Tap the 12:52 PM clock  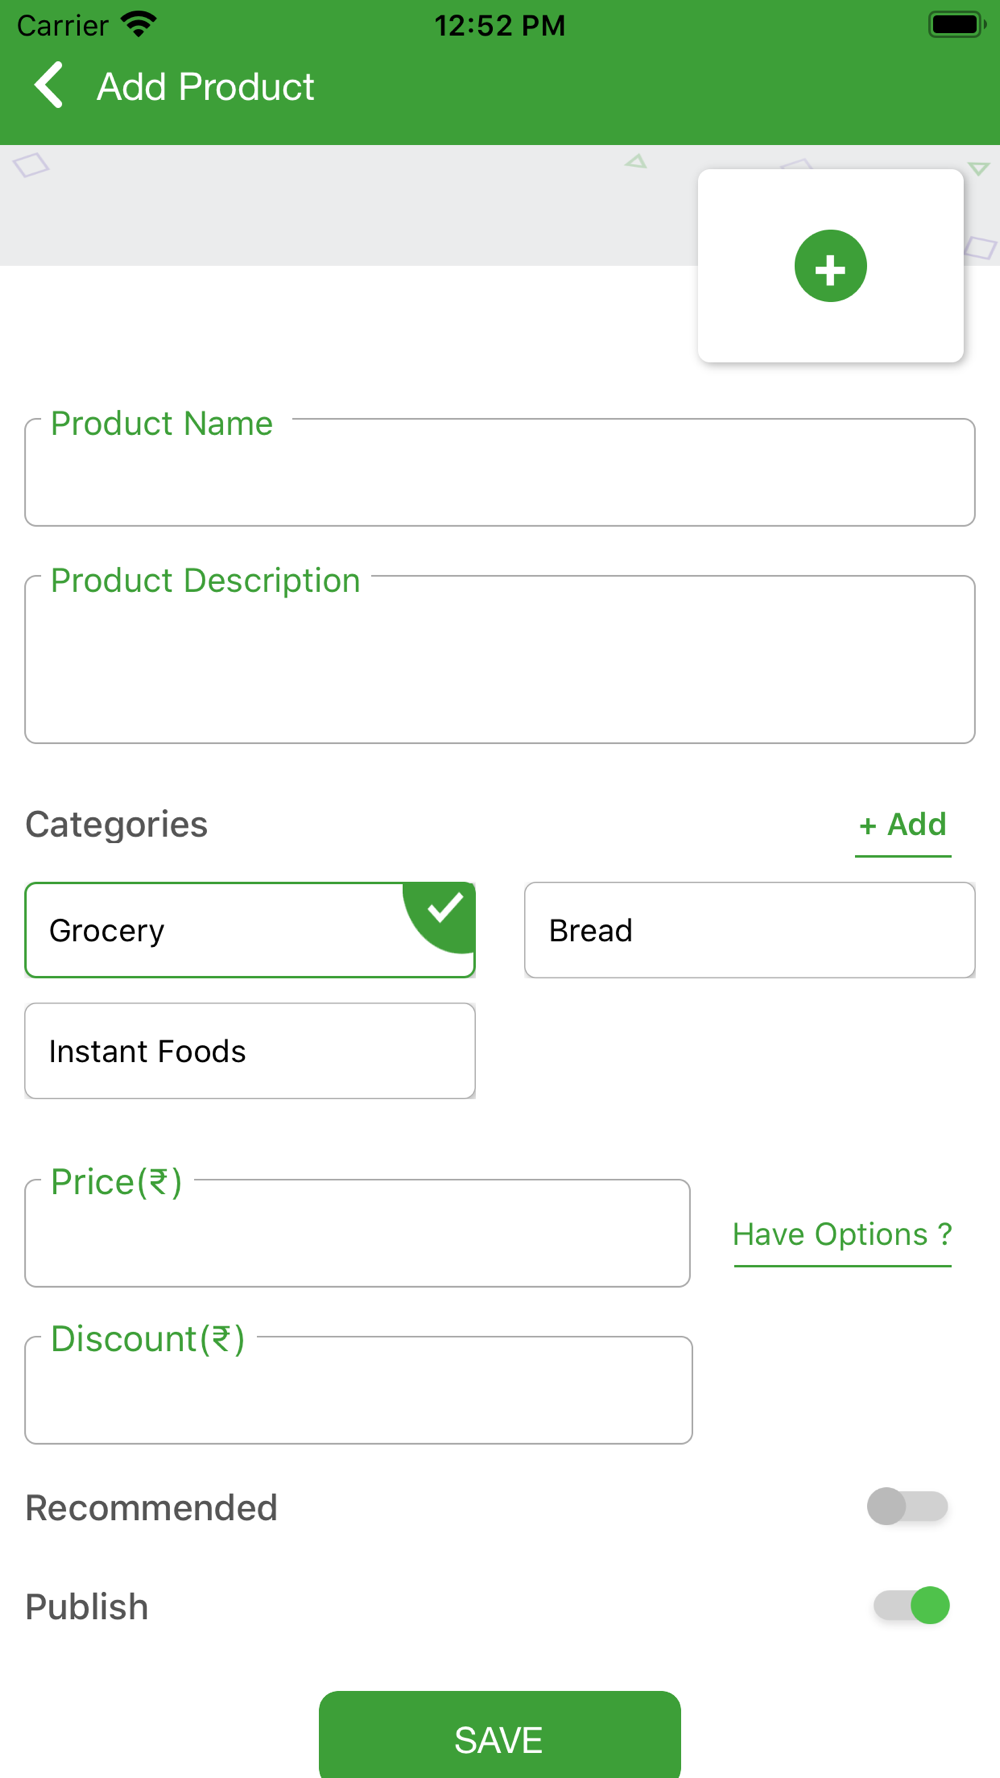tap(499, 25)
